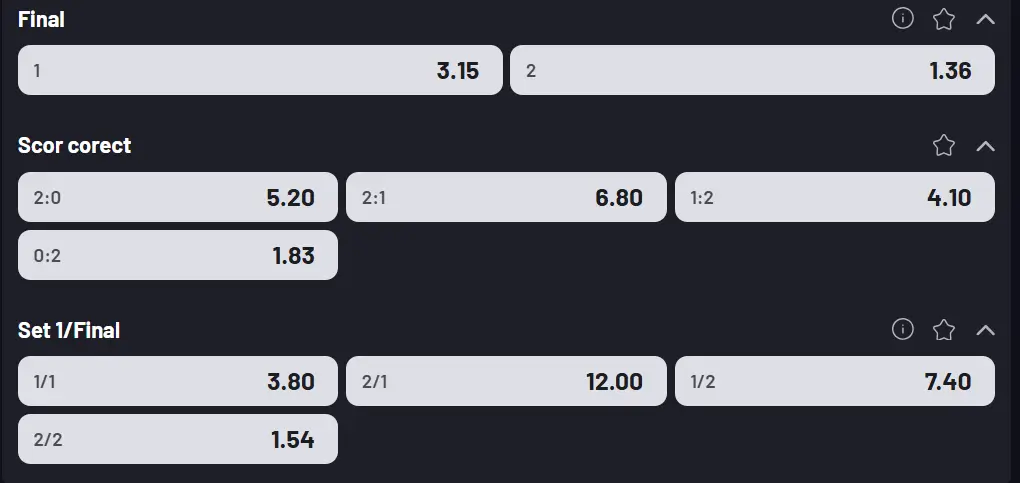Bet on player 2 at 1.36

(752, 70)
